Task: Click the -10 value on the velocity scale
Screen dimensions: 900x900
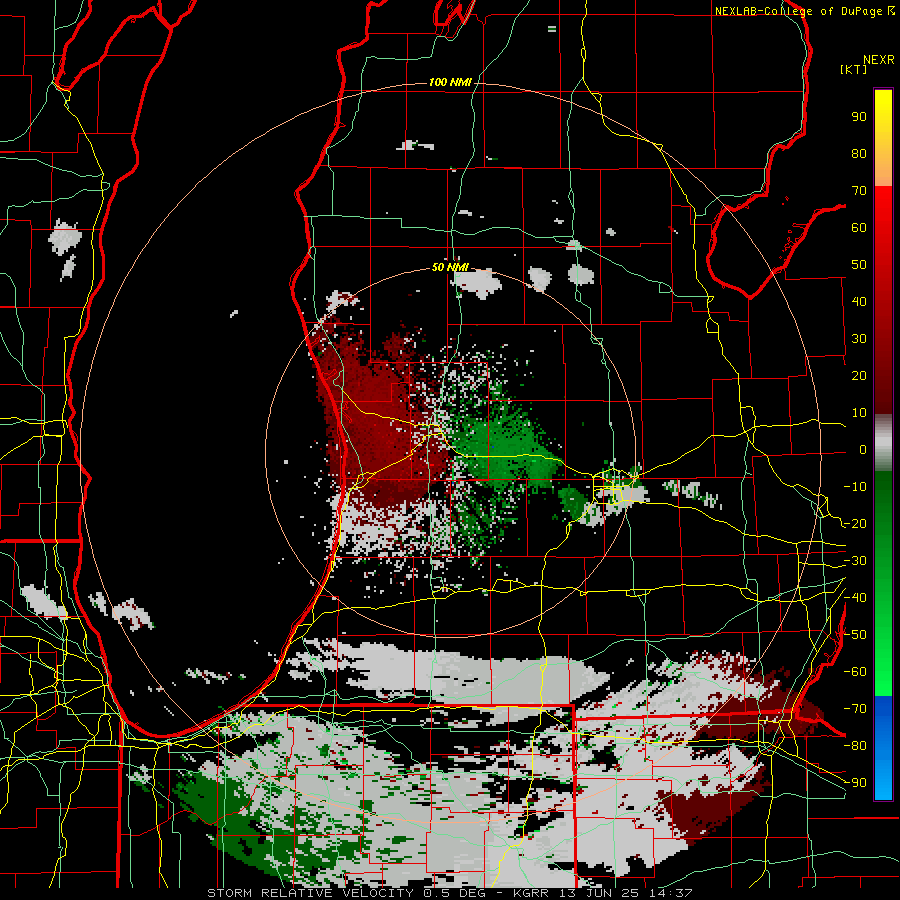Action: [855, 487]
